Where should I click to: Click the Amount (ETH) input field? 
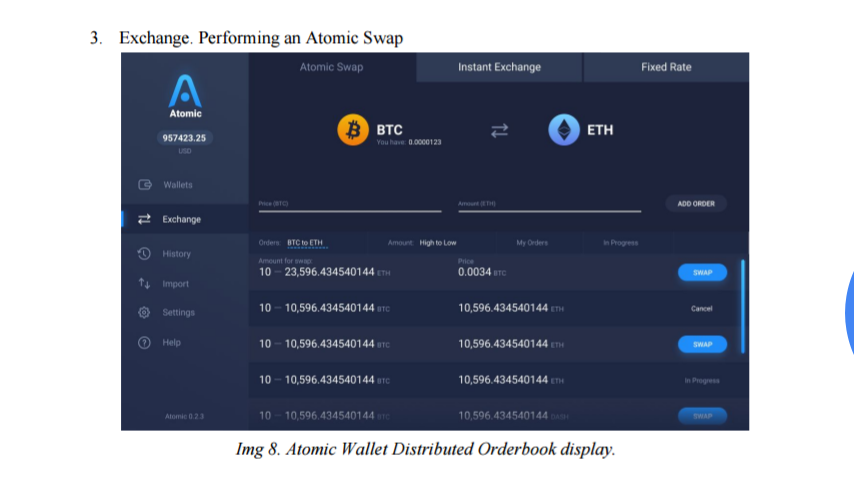(x=550, y=205)
